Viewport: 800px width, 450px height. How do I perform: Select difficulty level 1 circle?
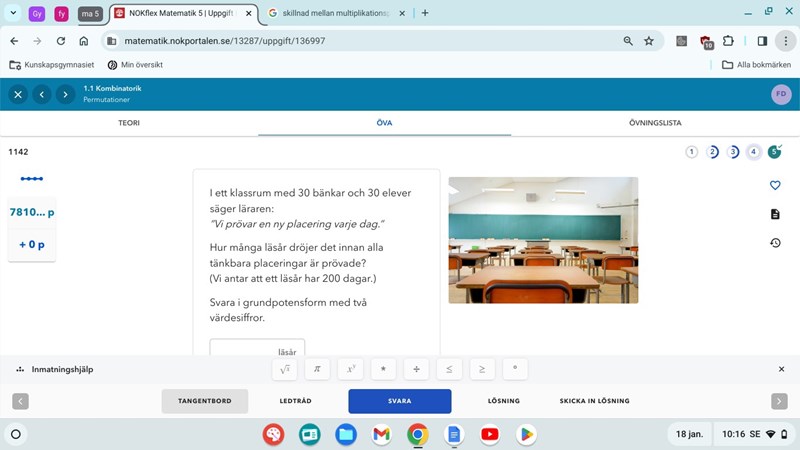tap(692, 152)
